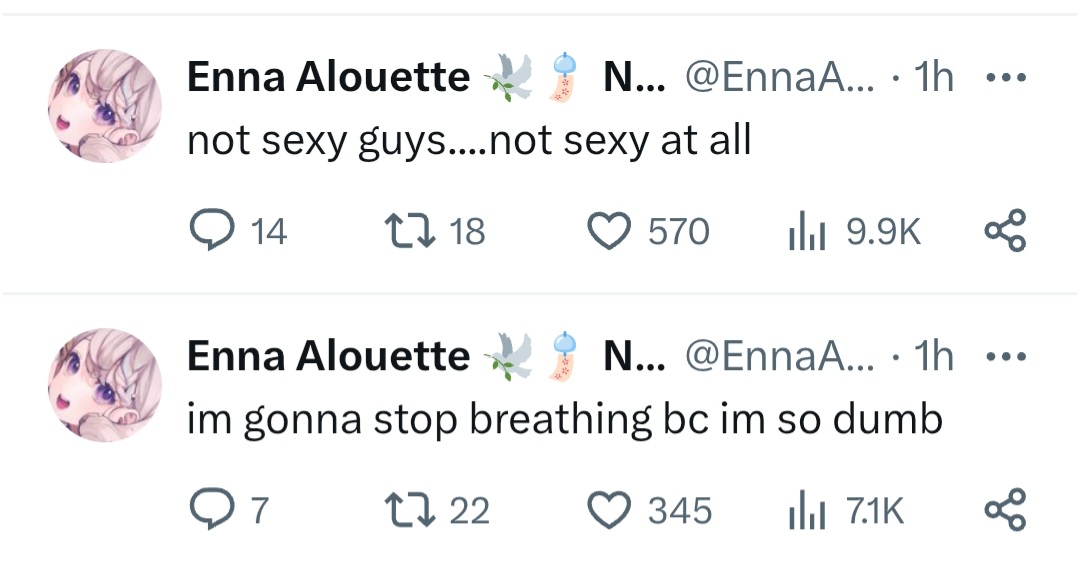Open the second tweet's profile avatar
Viewport: 1080px width, 568px height.
coord(105,384)
